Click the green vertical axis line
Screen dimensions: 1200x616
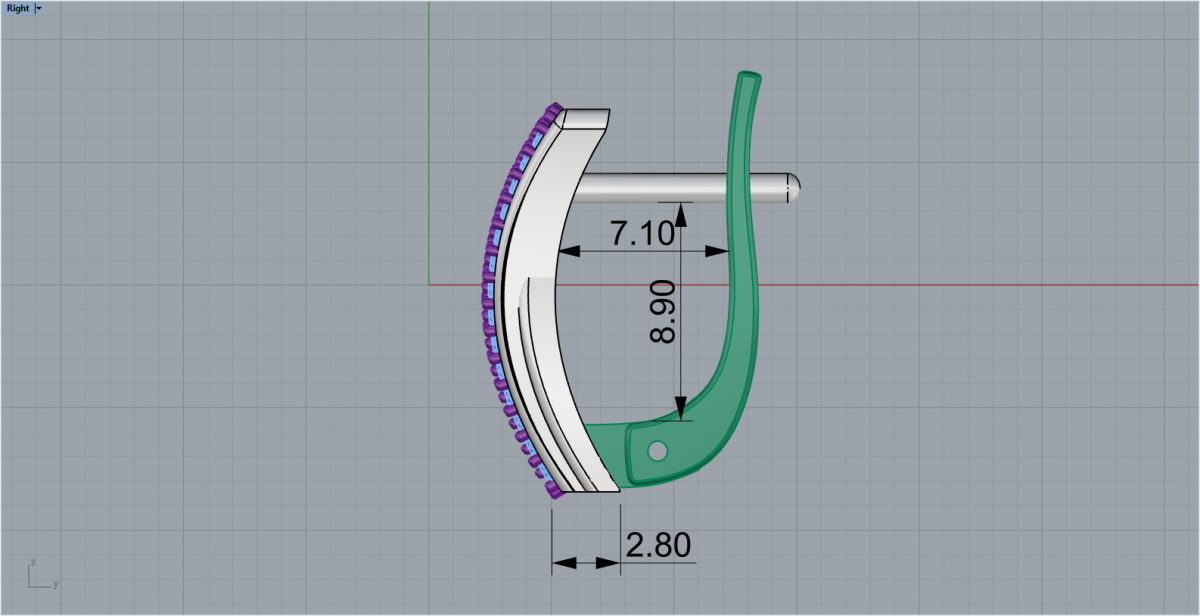428,150
